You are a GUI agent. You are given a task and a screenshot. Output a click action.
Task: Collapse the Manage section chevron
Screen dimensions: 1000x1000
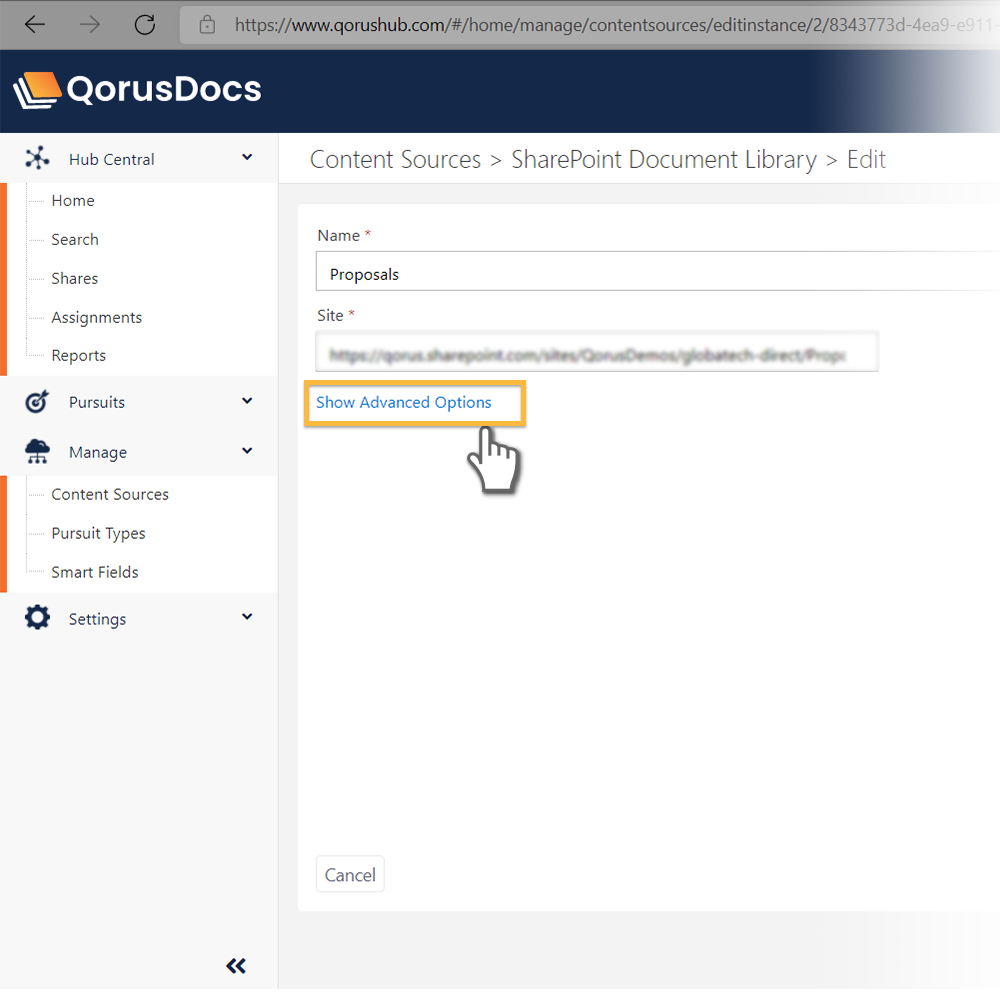[x=247, y=452]
